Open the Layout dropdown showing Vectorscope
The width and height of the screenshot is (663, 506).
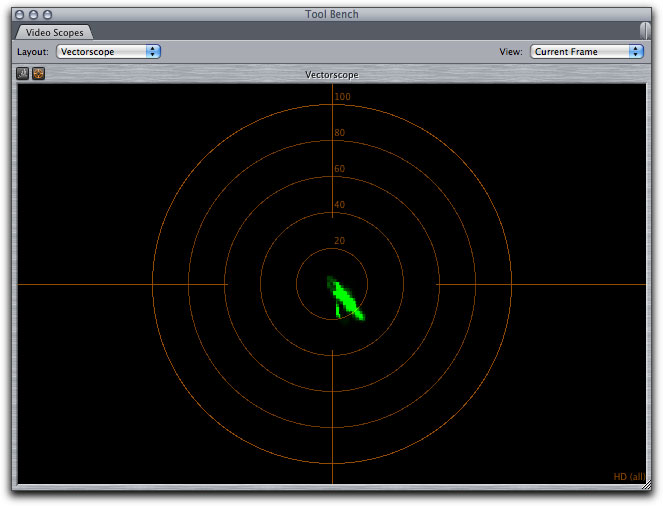(109, 52)
